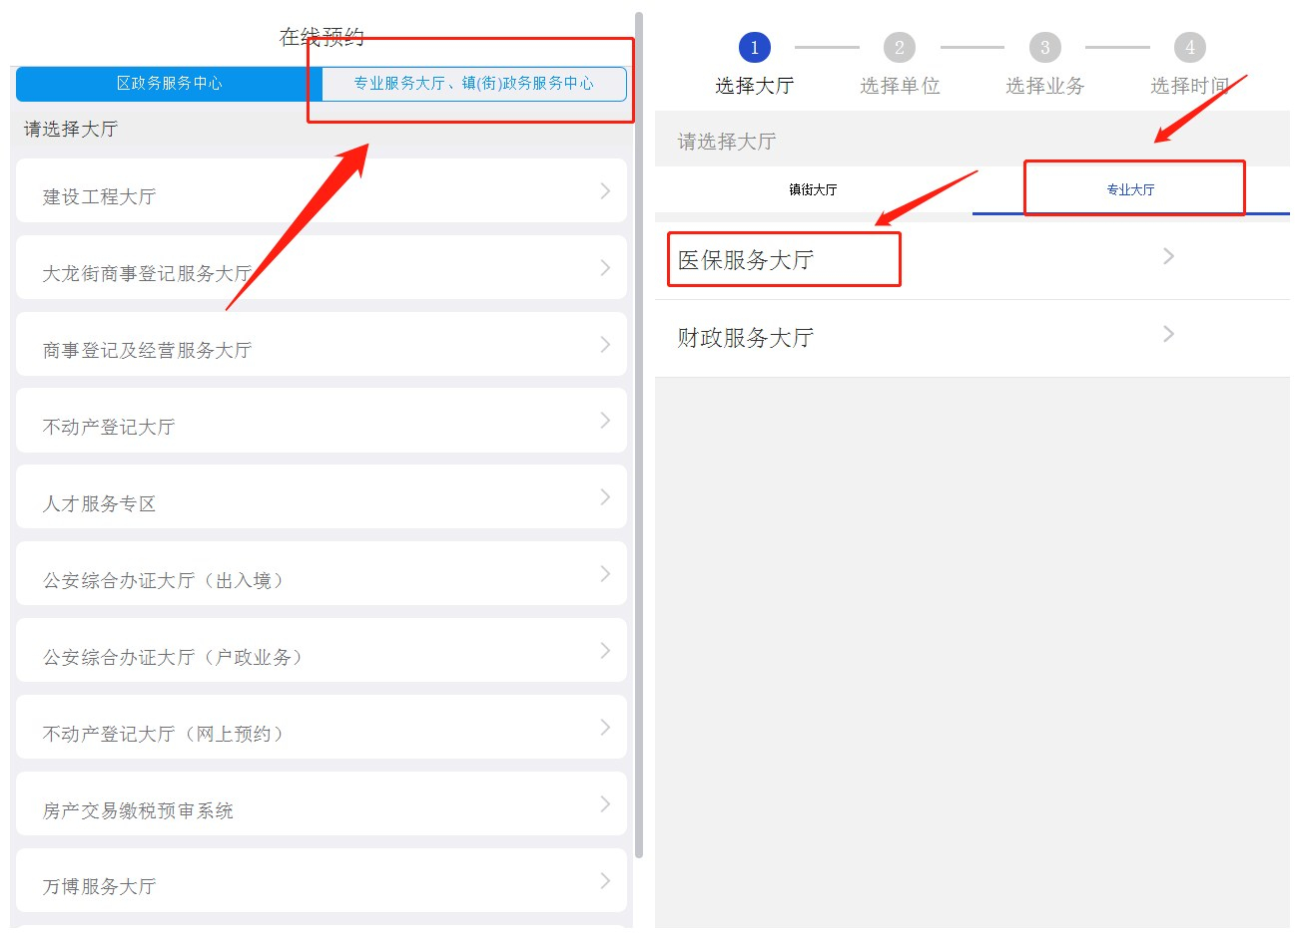Click the left panel vertical scrollbar
Viewport: 1300px width, 938px height.
click(638, 436)
